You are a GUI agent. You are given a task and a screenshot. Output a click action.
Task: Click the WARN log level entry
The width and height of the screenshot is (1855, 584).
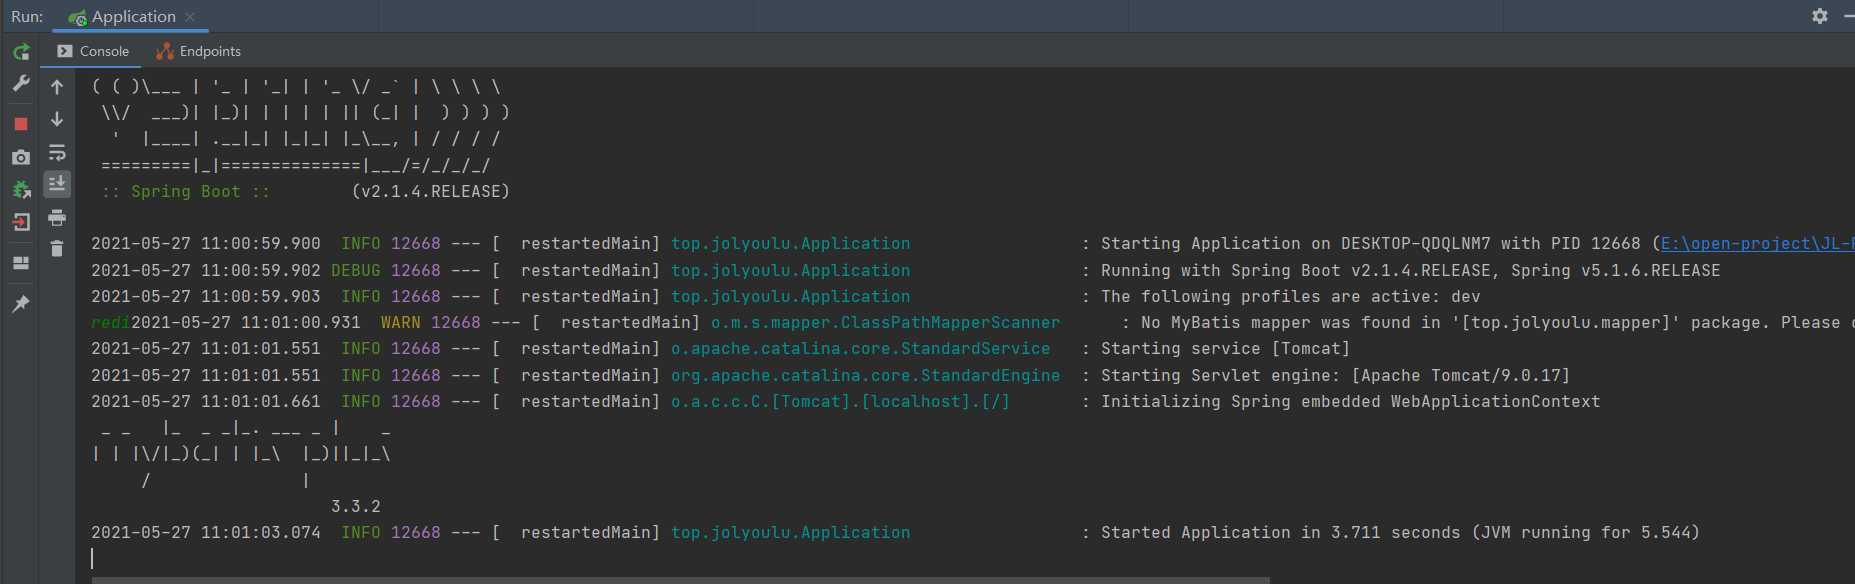tap(401, 323)
